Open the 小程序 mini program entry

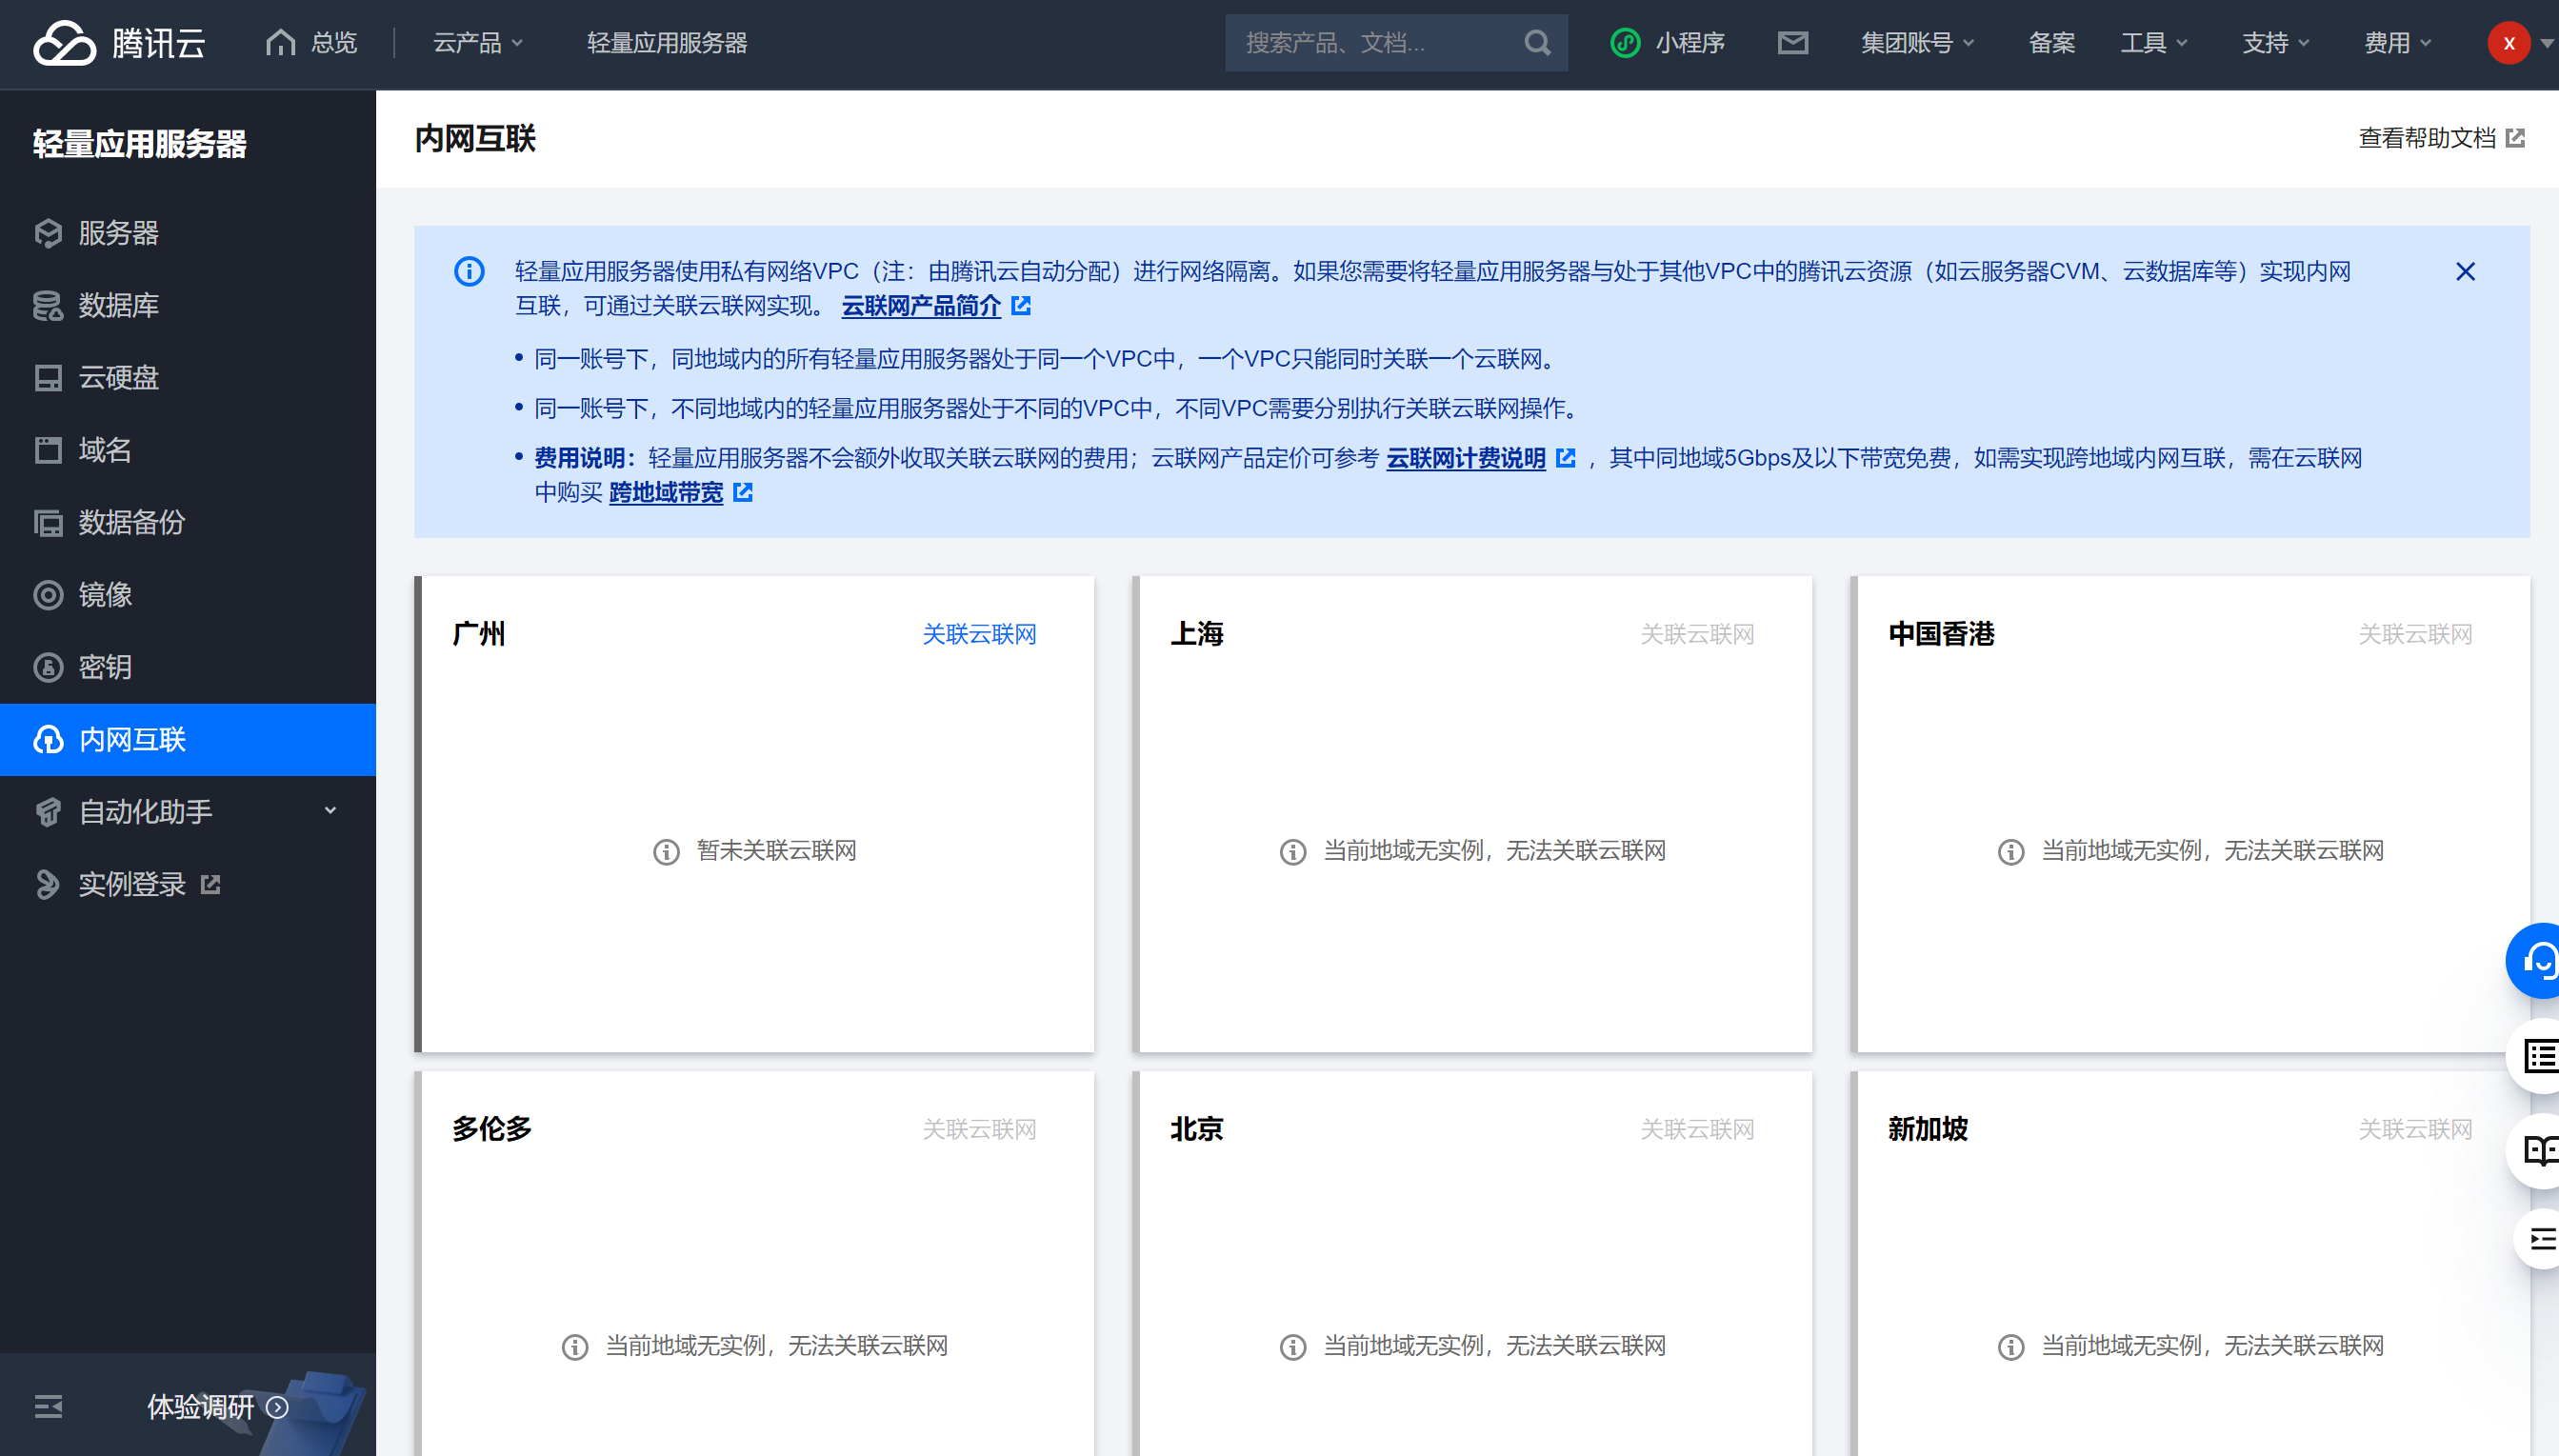[1667, 43]
